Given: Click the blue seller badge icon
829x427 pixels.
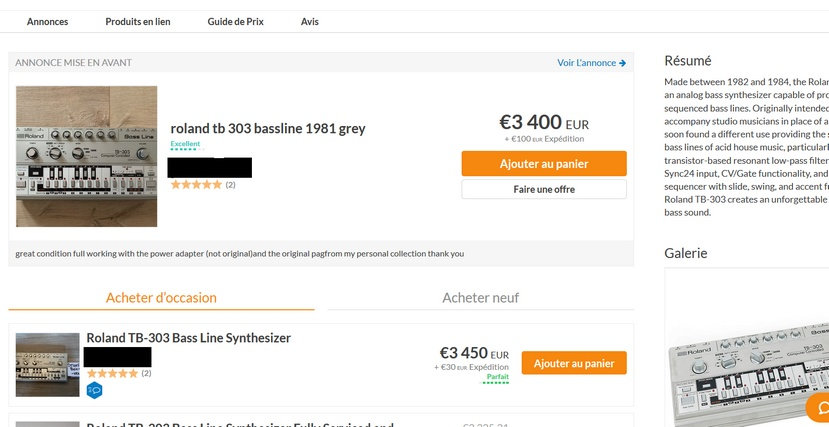Looking at the screenshot, I should (x=94, y=390).
